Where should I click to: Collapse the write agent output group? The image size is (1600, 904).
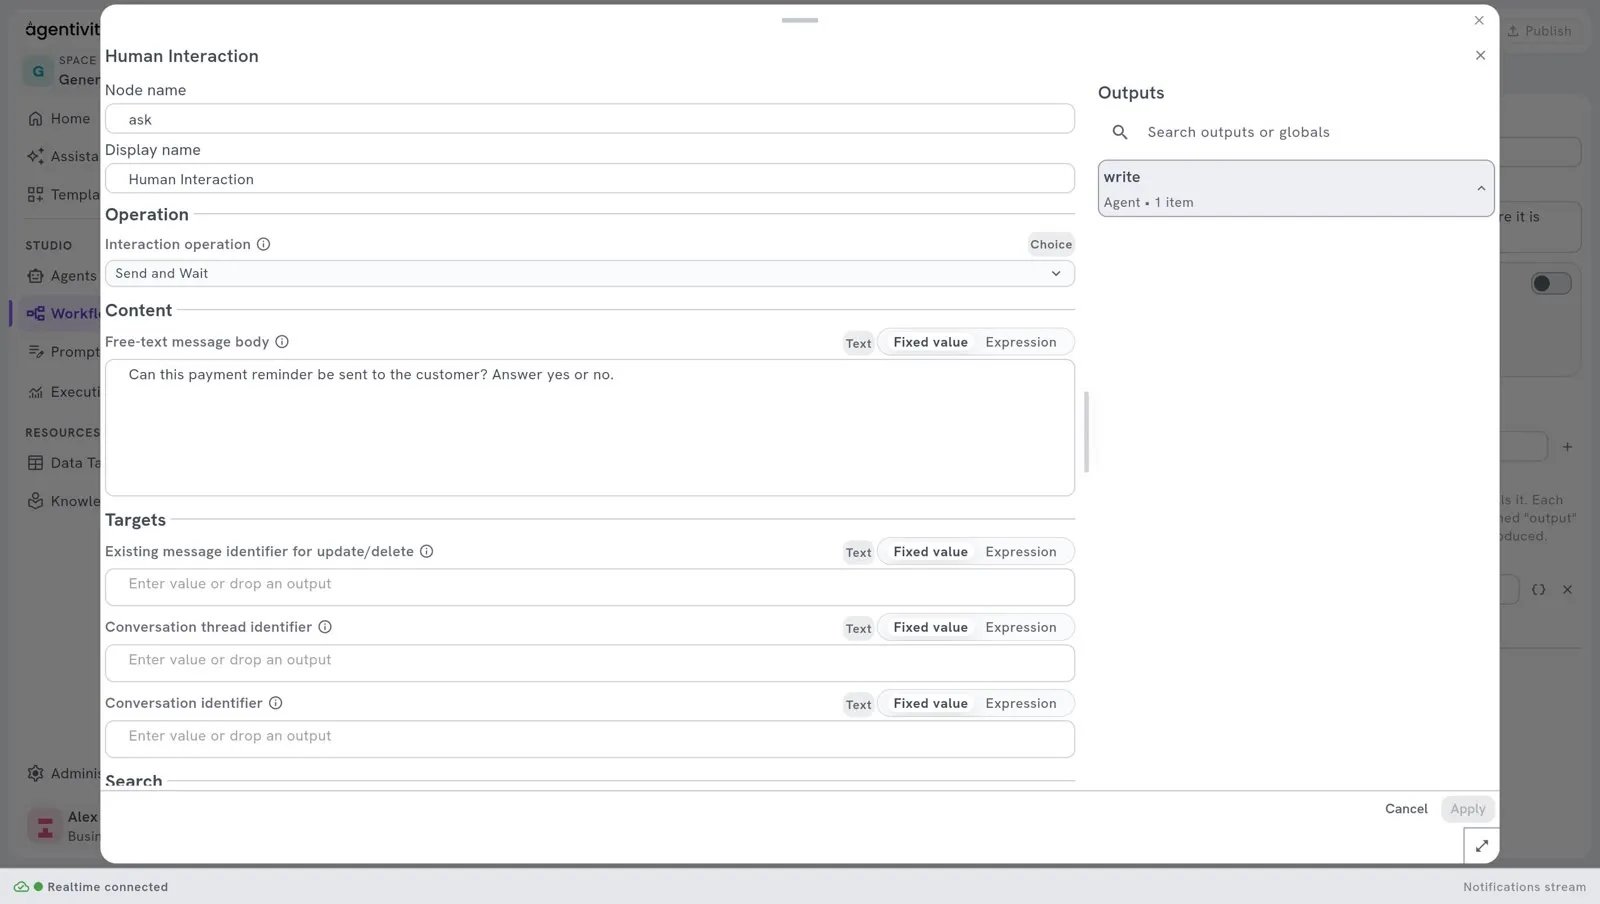[1481, 189]
